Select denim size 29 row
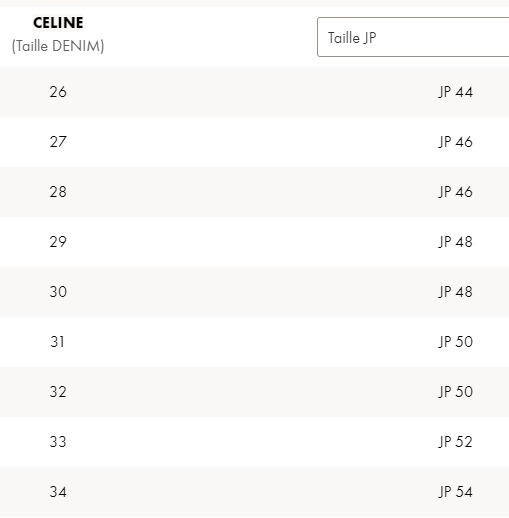This screenshot has height=518, width=509. tap(254, 242)
